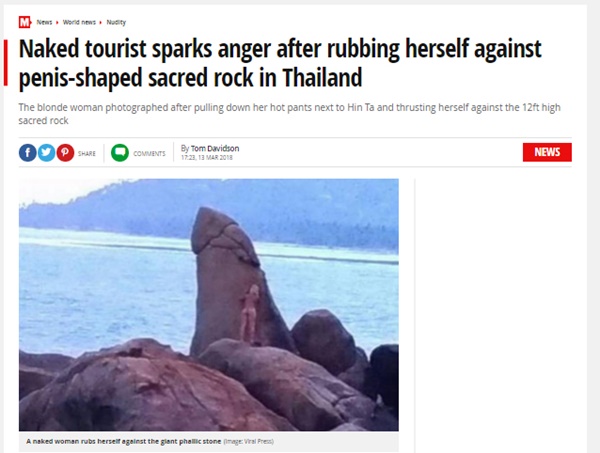Screen dimensions: 600x453
Task: Pin article using the Pinterest icon
Action: [65, 153]
